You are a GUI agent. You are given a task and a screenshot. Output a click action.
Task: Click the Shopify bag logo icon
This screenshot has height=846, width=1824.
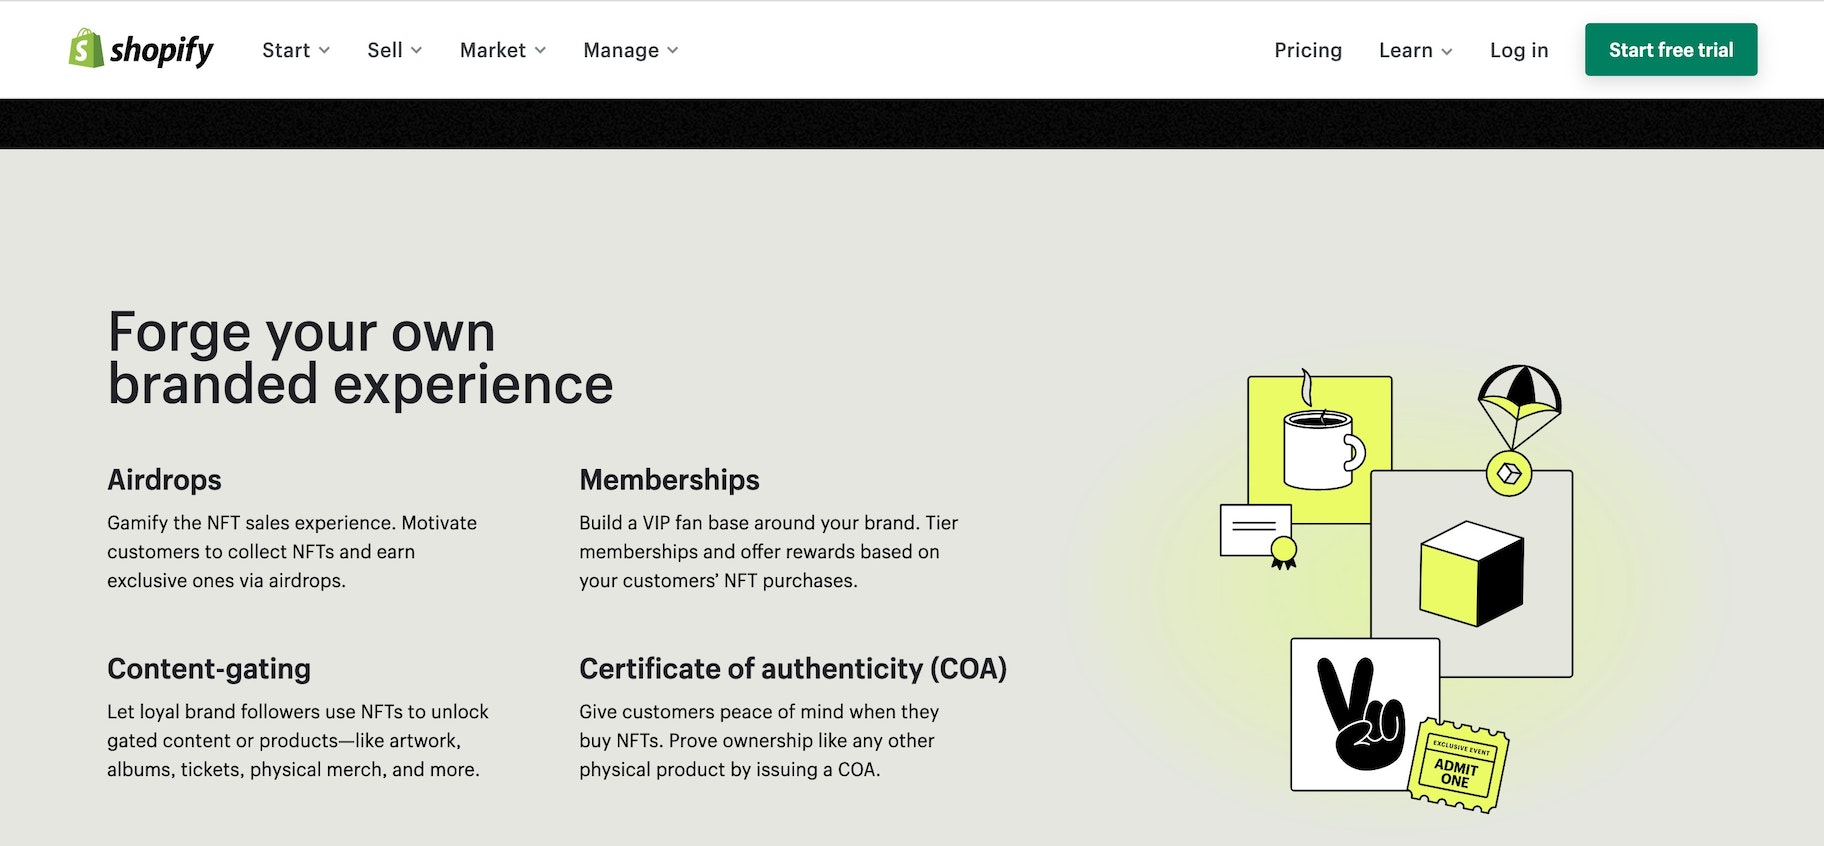(x=86, y=49)
